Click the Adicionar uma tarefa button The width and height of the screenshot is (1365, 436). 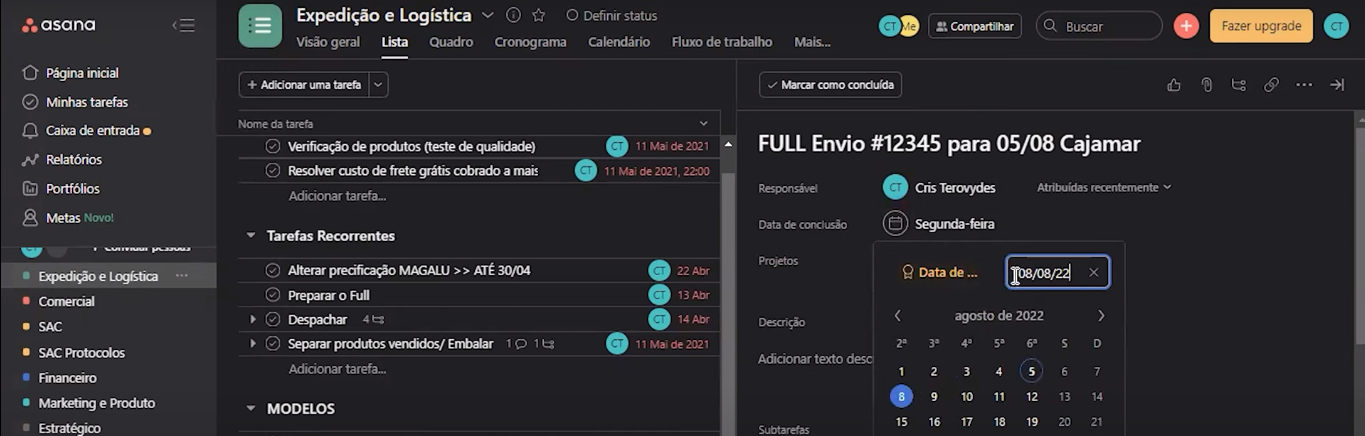click(x=304, y=85)
